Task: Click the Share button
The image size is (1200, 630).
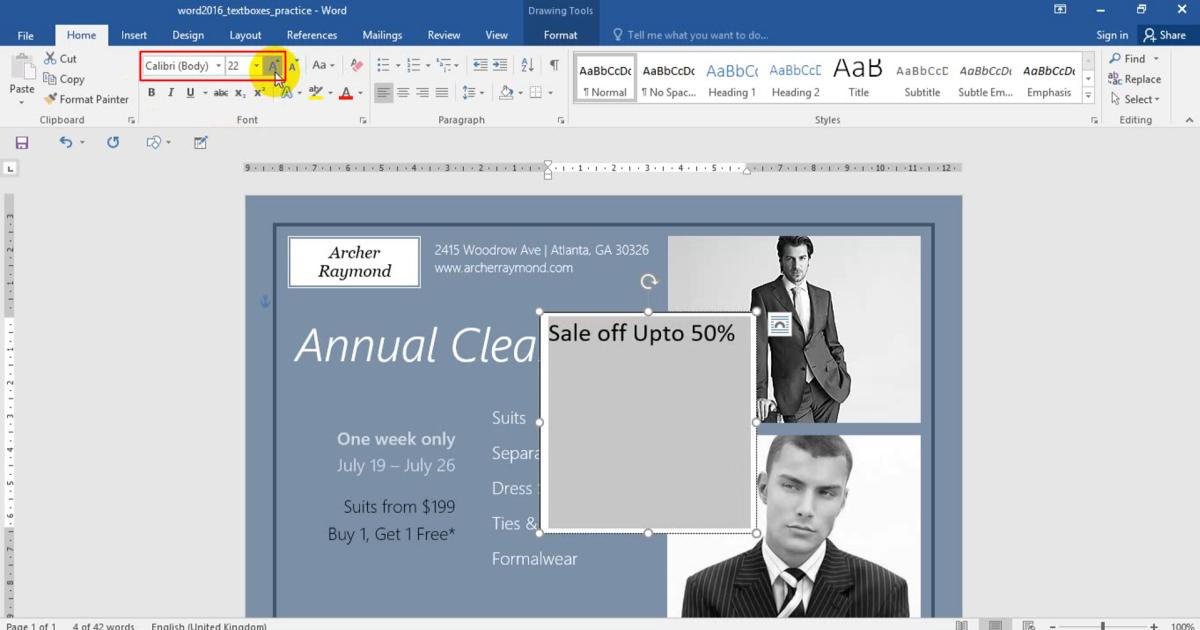Action: coord(1165,35)
